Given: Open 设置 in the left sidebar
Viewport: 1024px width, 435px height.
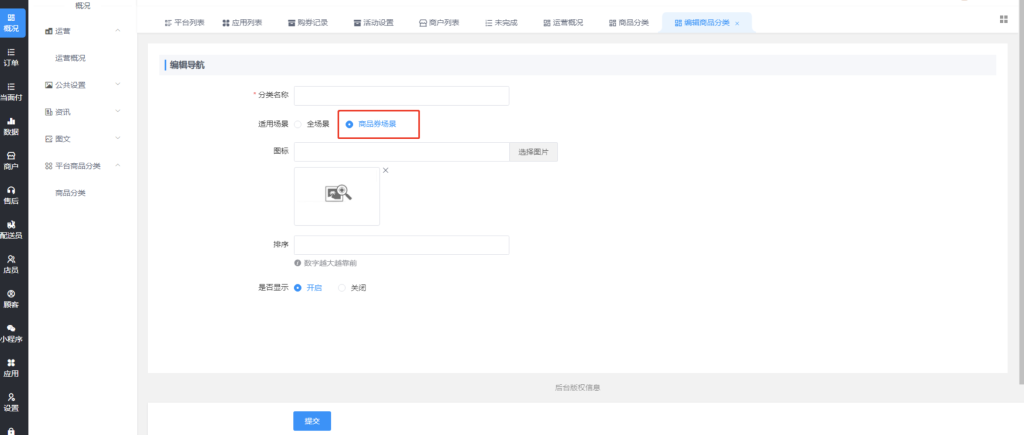Looking at the screenshot, I should 12,402.
